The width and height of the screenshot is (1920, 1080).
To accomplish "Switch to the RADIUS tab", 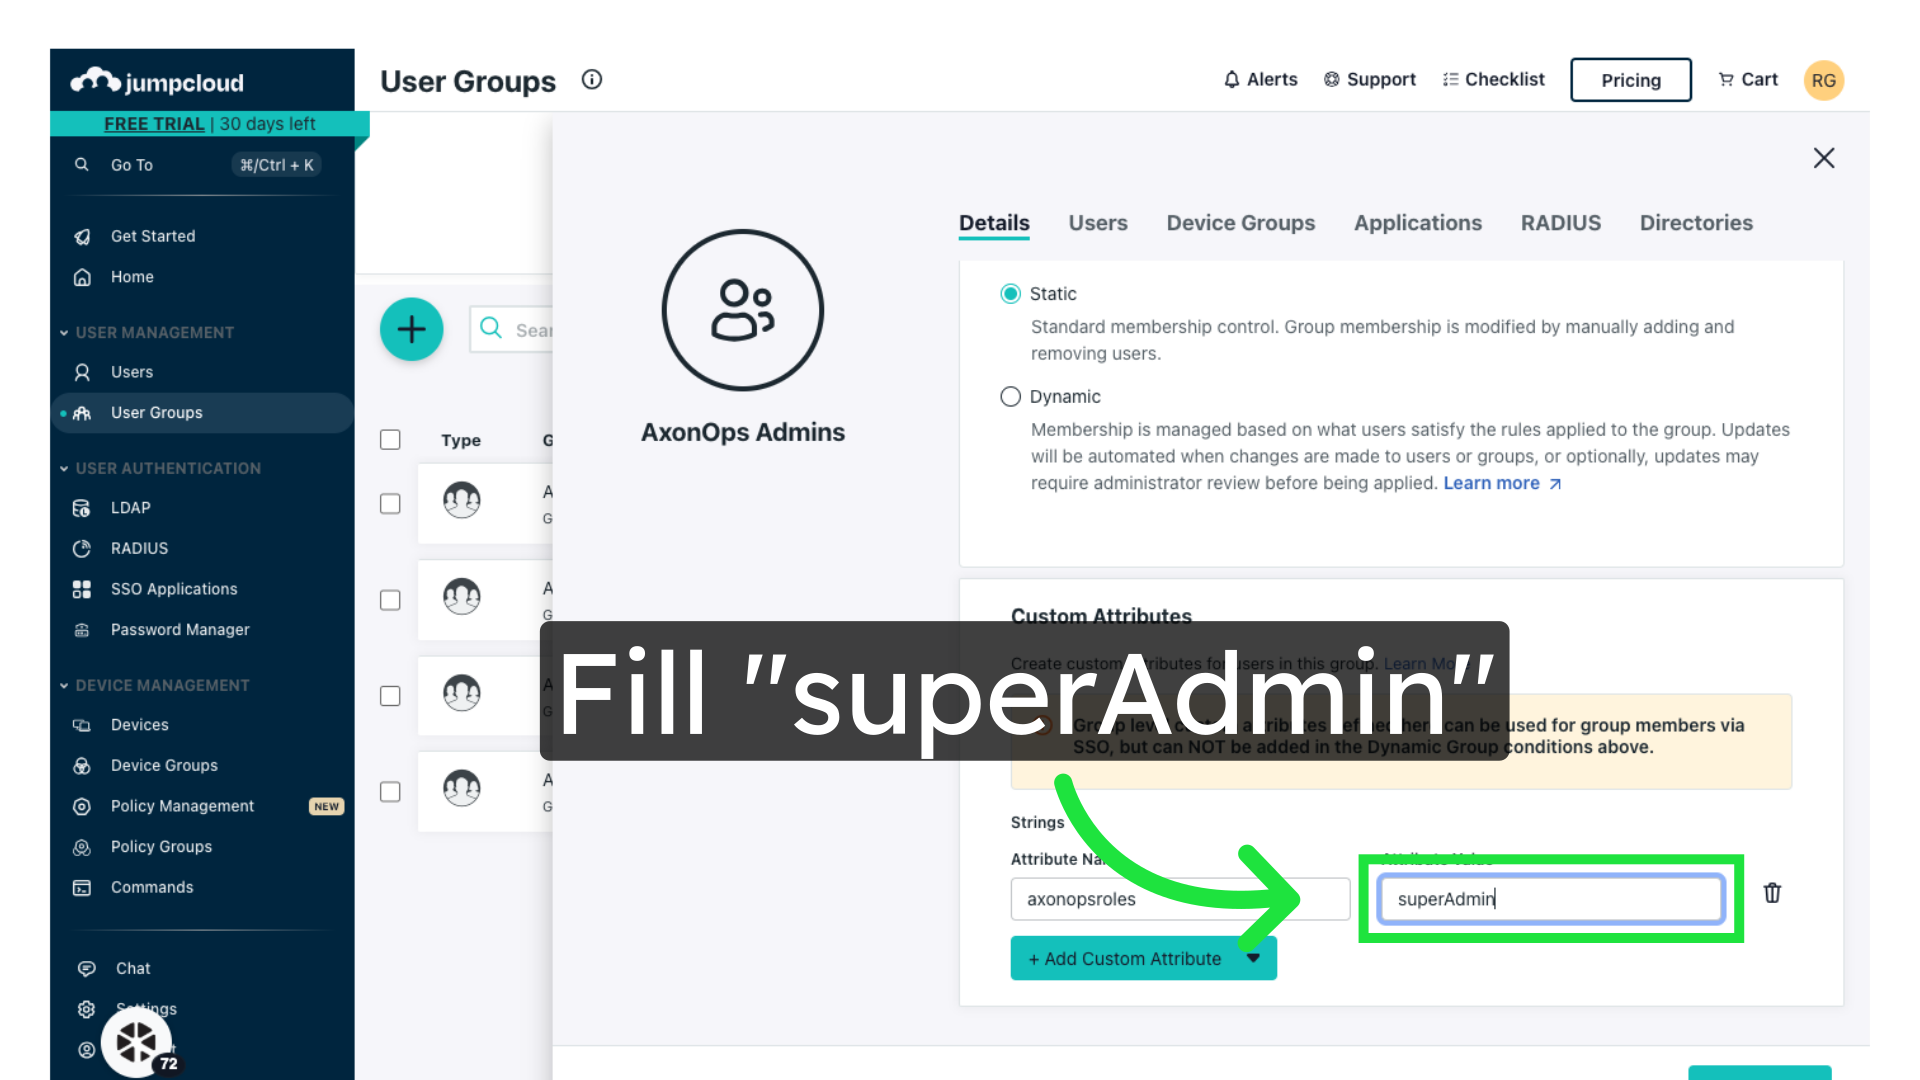I will (x=1560, y=223).
